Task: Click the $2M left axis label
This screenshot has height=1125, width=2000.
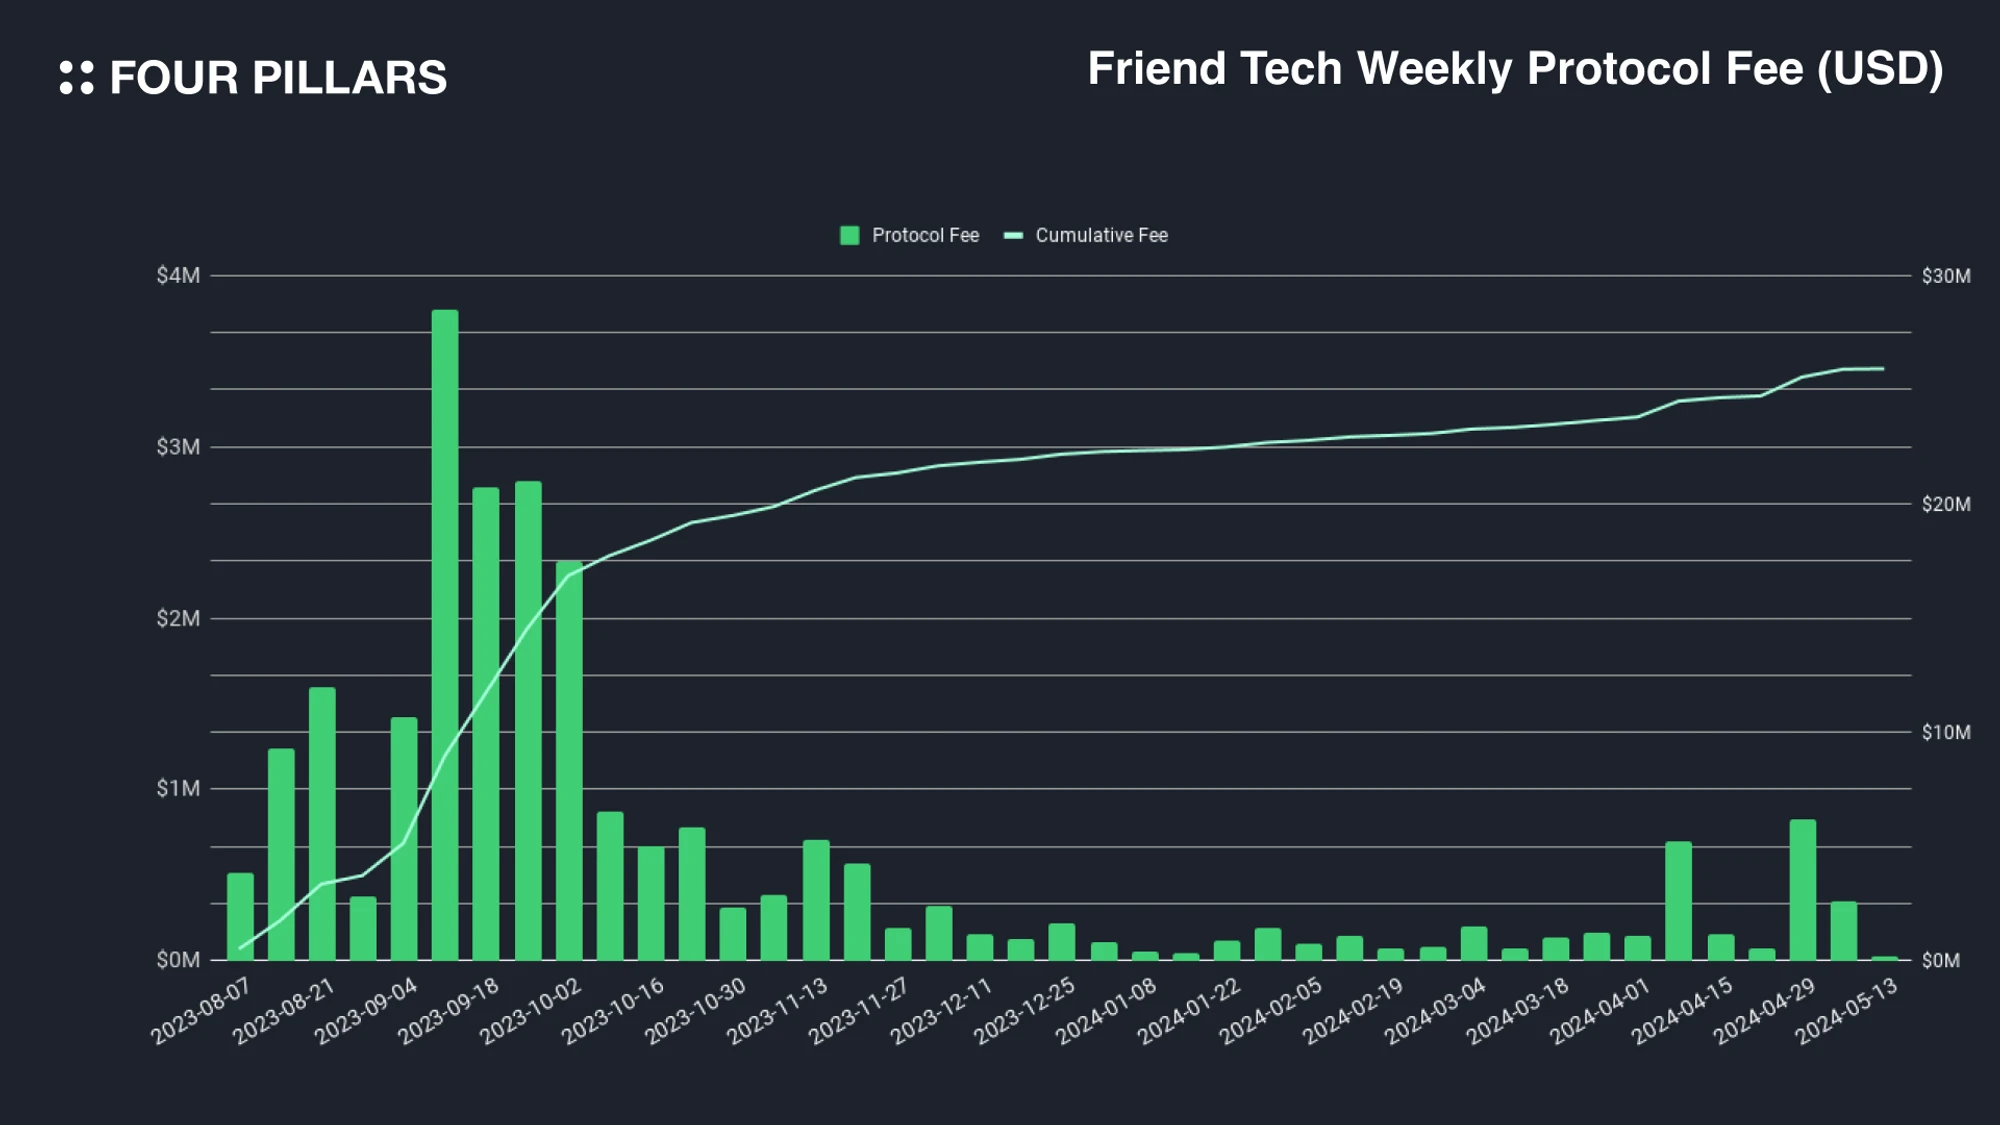Action: click(178, 618)
